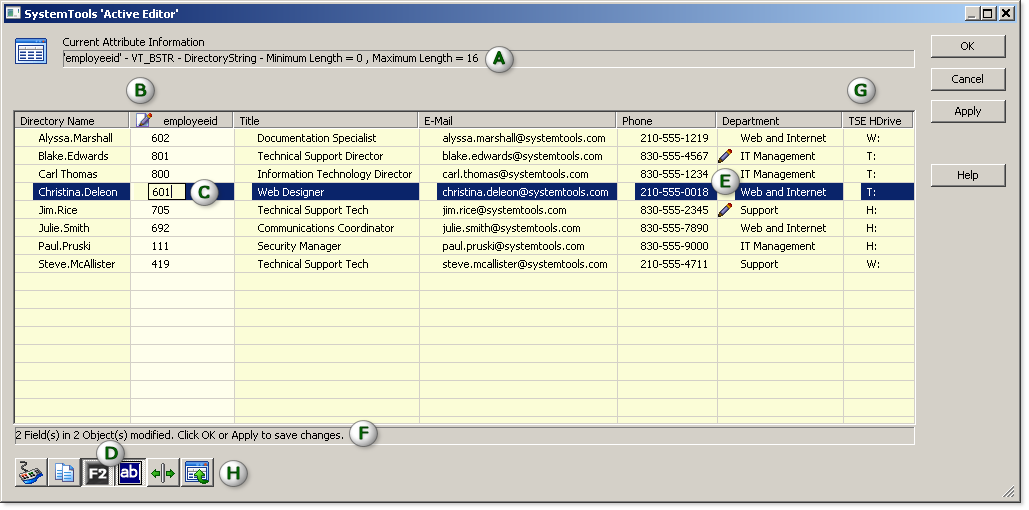Screen dimensions: 1029x510
Task: Click the Current Attribute Information text field
Action: click(x=488, y=58)
